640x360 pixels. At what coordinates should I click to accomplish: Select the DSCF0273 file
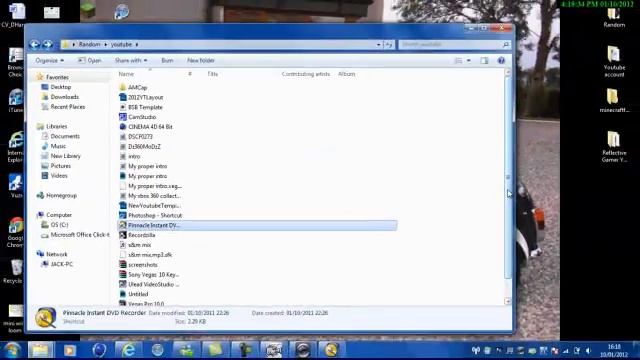coord(140,136)
